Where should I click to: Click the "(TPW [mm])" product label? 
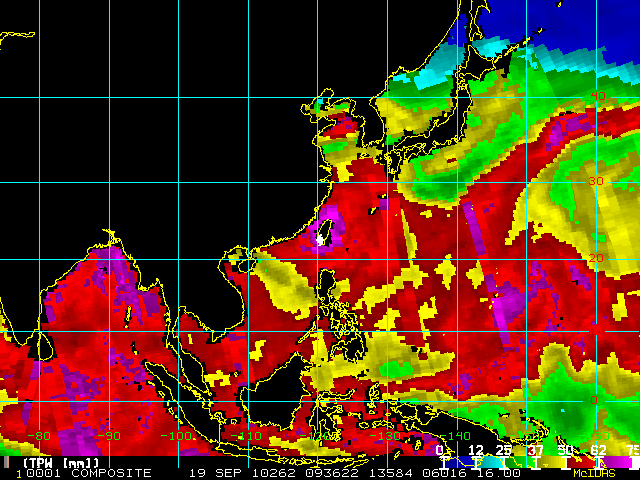click(x=61, y=463)
